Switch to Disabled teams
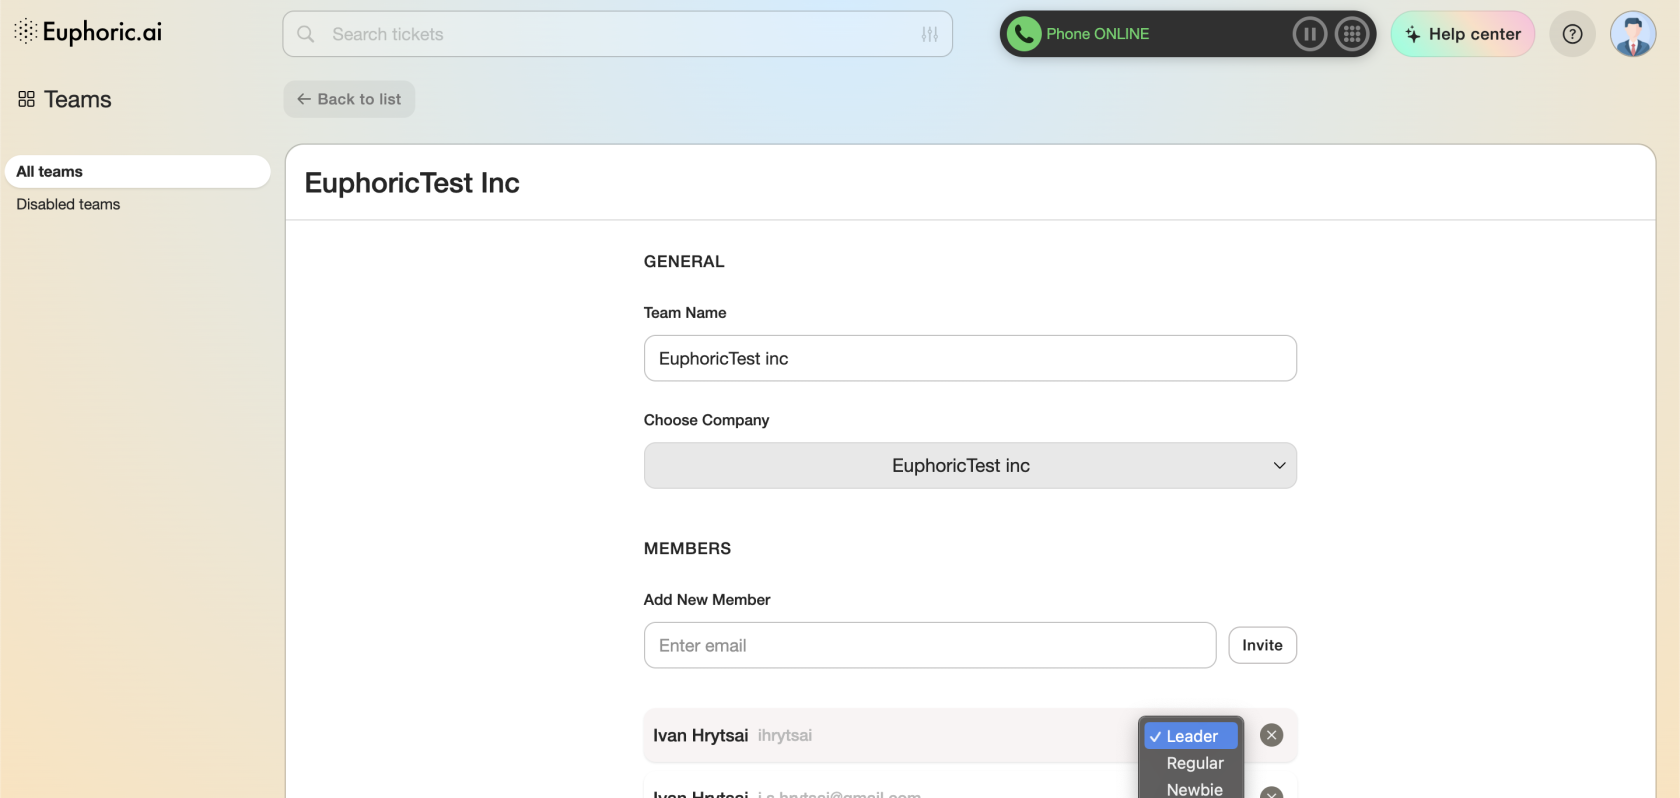This screenshot has height=798, width=1680. coord(68,204)
